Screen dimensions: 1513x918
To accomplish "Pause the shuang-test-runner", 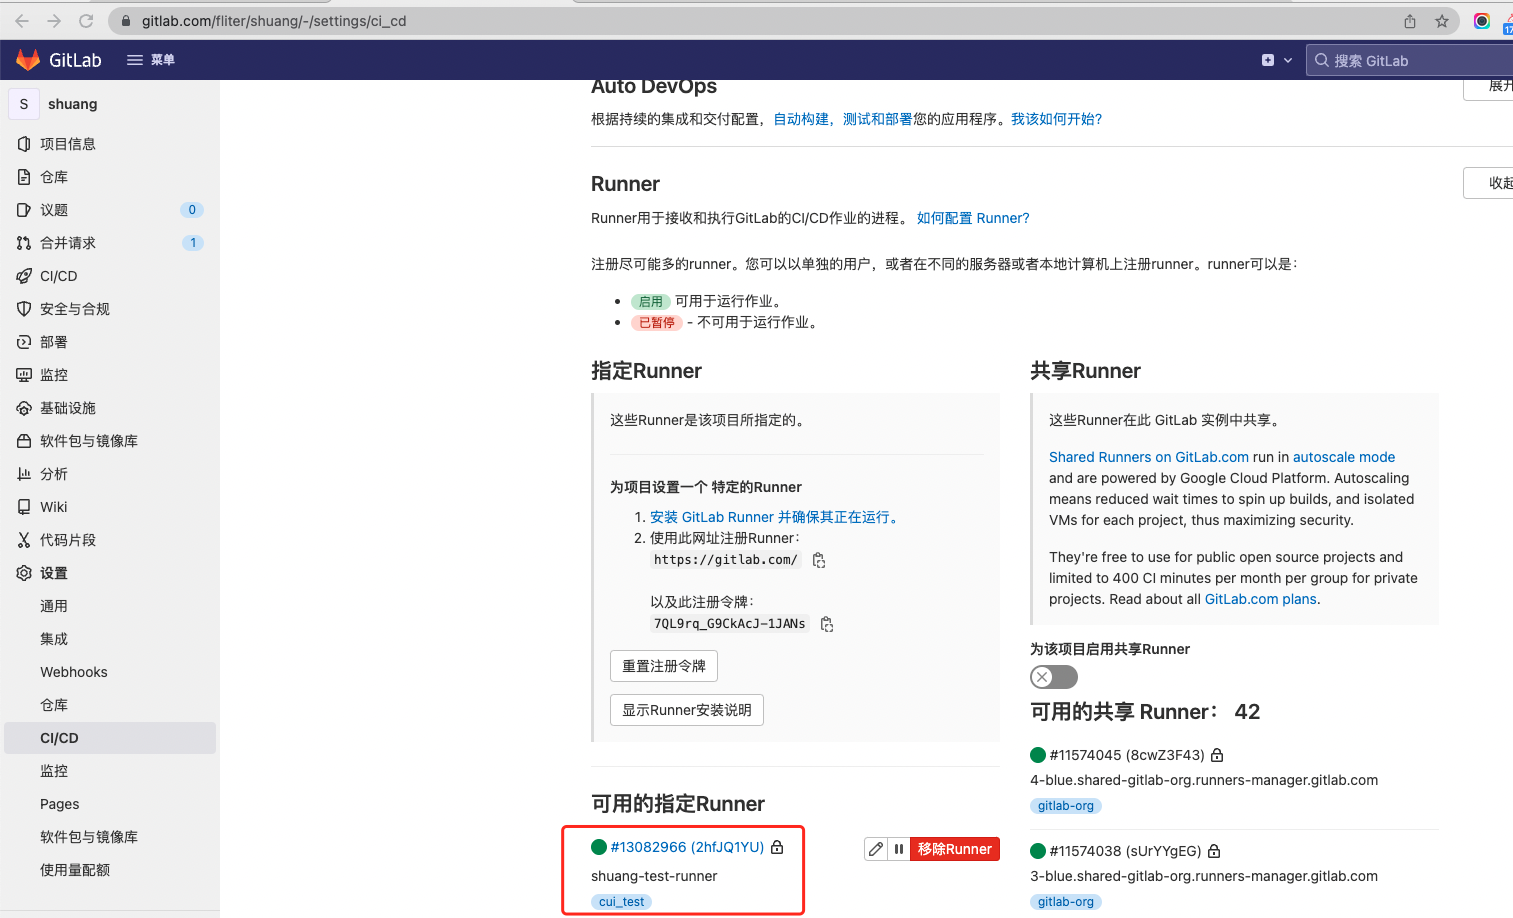I will coord(899,849).
